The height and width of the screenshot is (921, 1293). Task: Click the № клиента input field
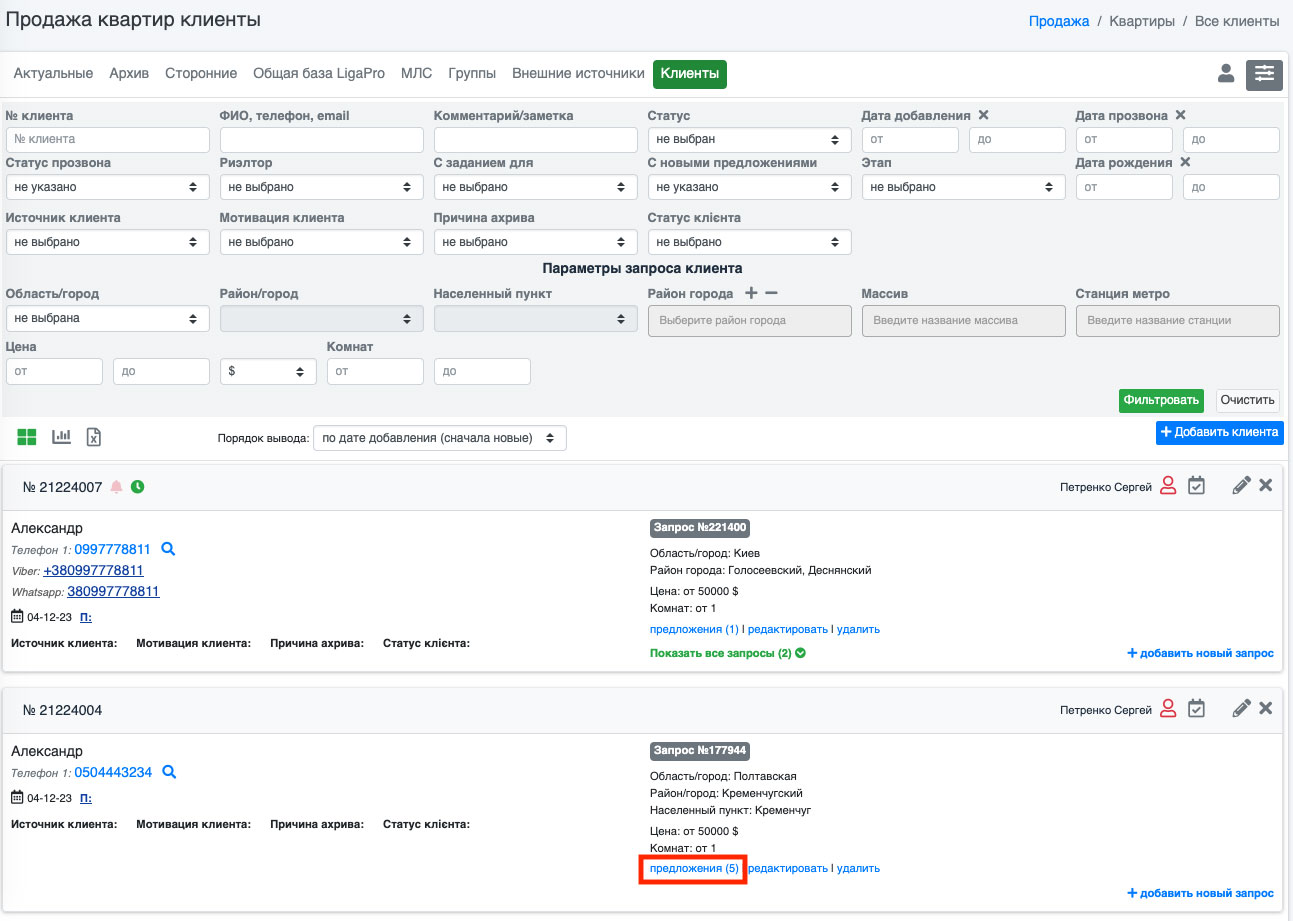[x=107, y=140]
